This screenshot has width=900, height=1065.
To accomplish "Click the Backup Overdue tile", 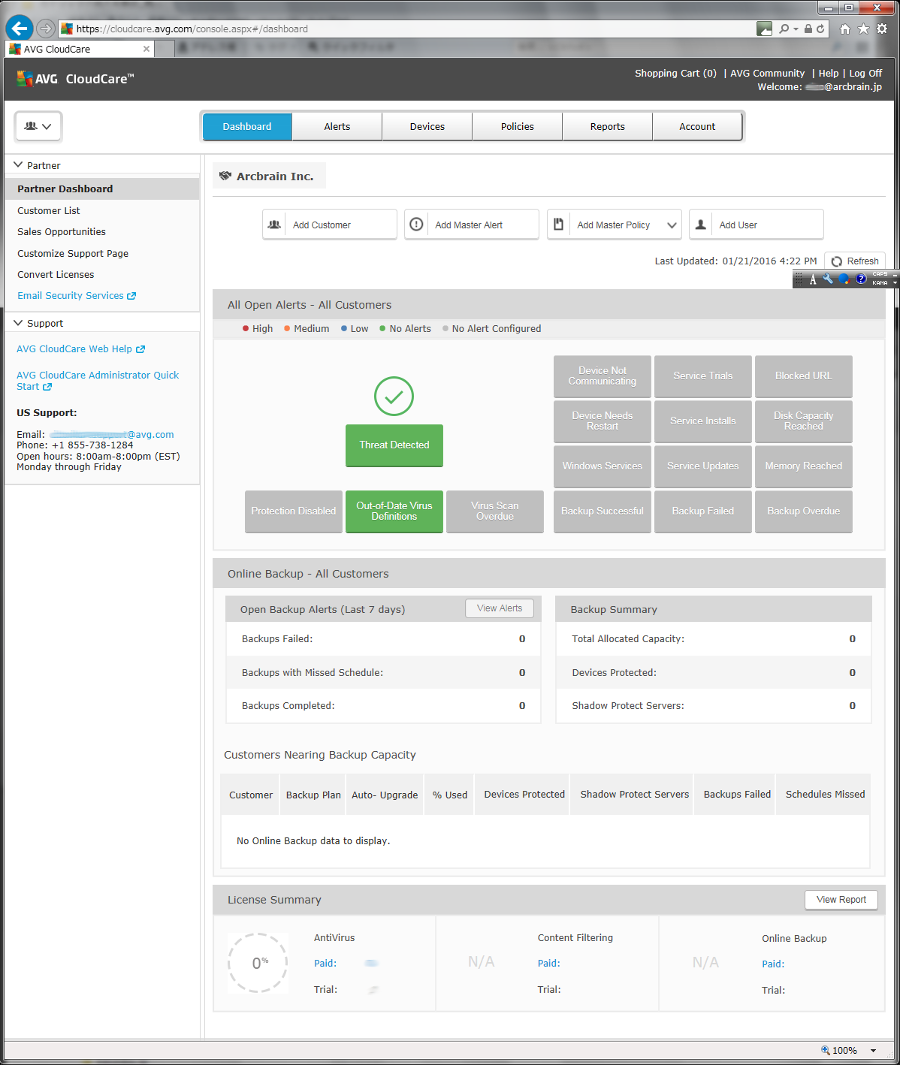I will (804, 511).
